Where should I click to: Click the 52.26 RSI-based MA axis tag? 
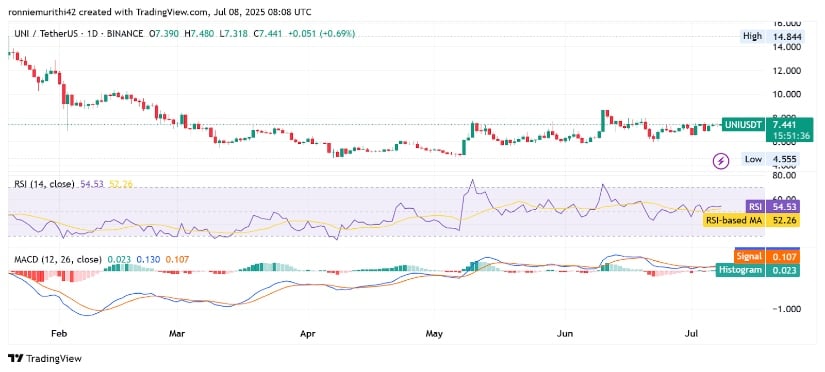783,221
